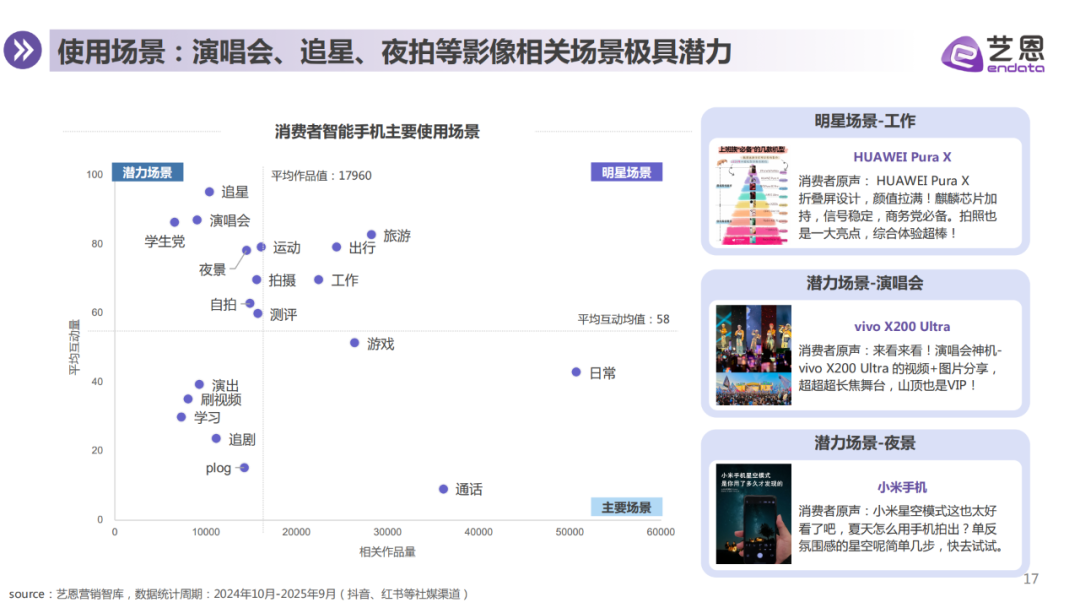Click the chart title 消费者智能手机主要使用场景
The height and width of the screenshot is (608, 1080).
377,132
